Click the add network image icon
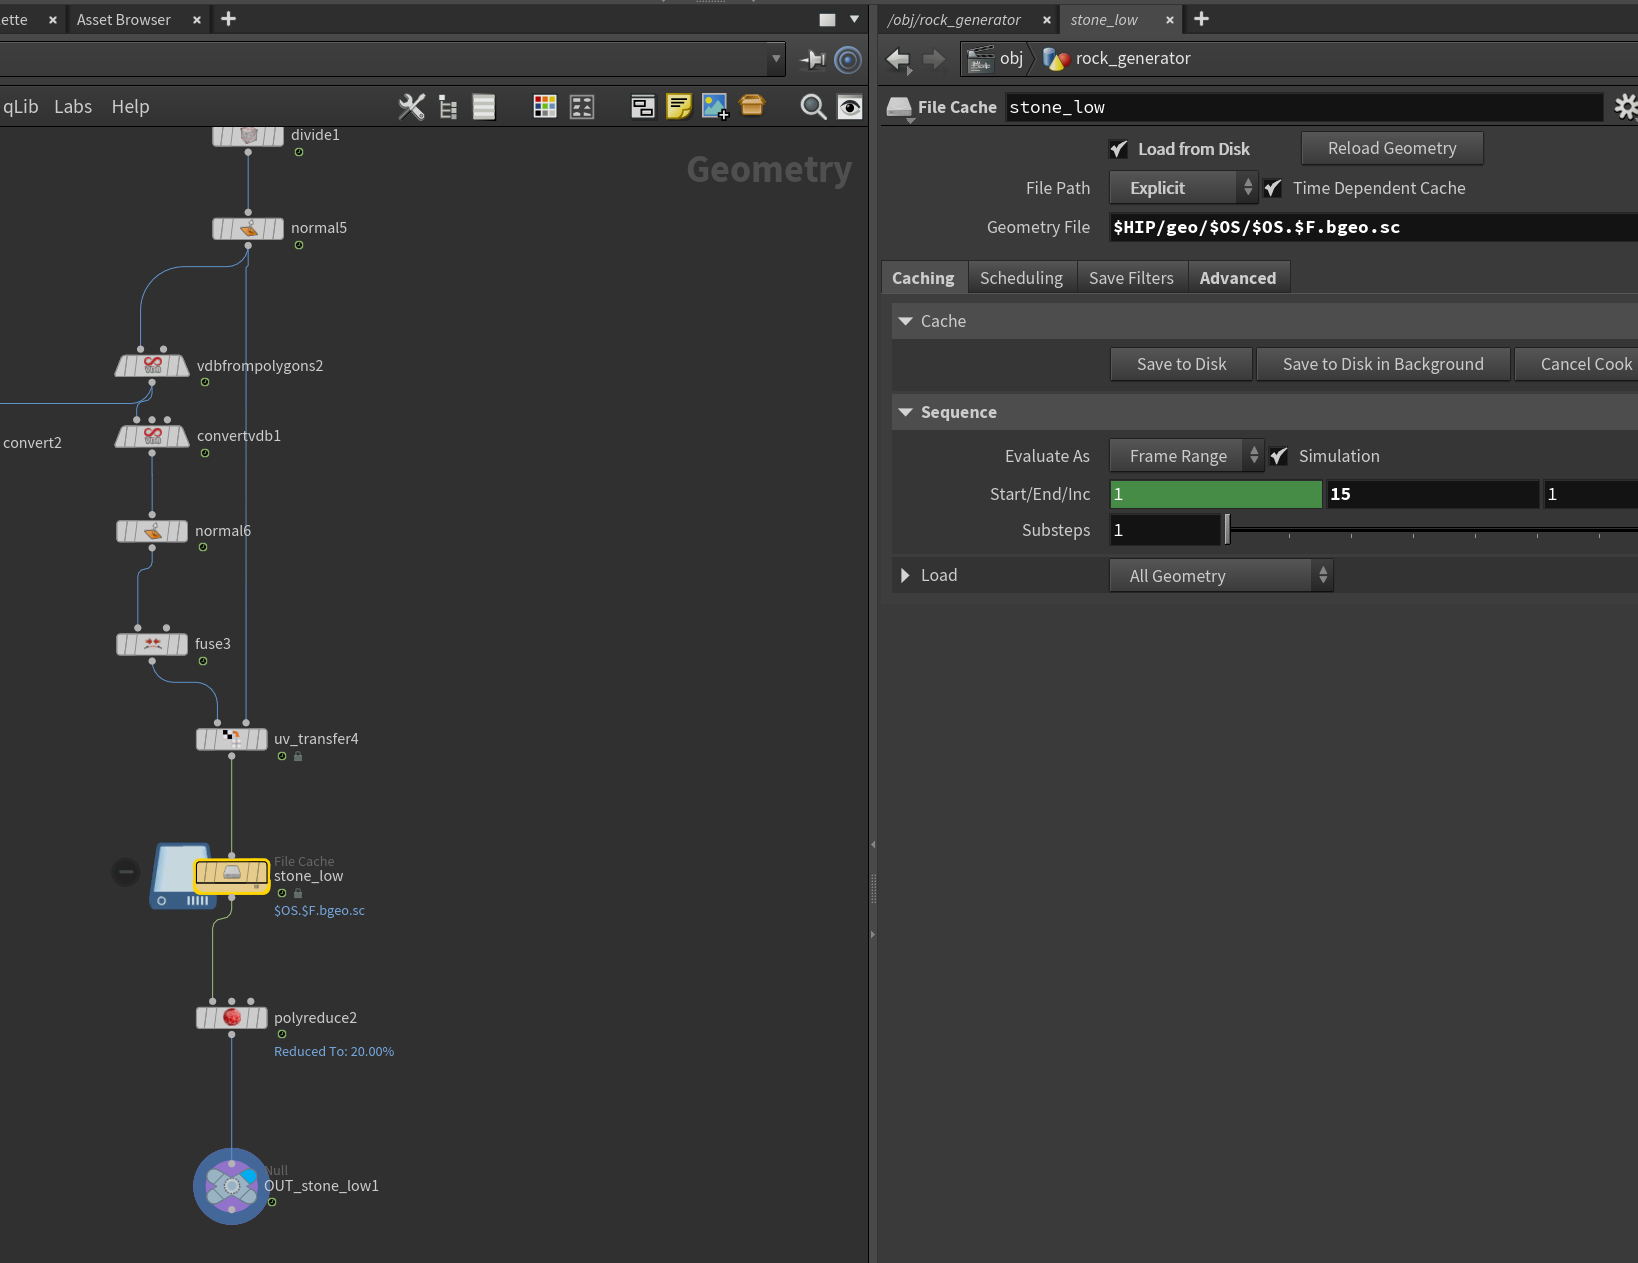Screen dimensions: 1638x1263 [715, 107]
